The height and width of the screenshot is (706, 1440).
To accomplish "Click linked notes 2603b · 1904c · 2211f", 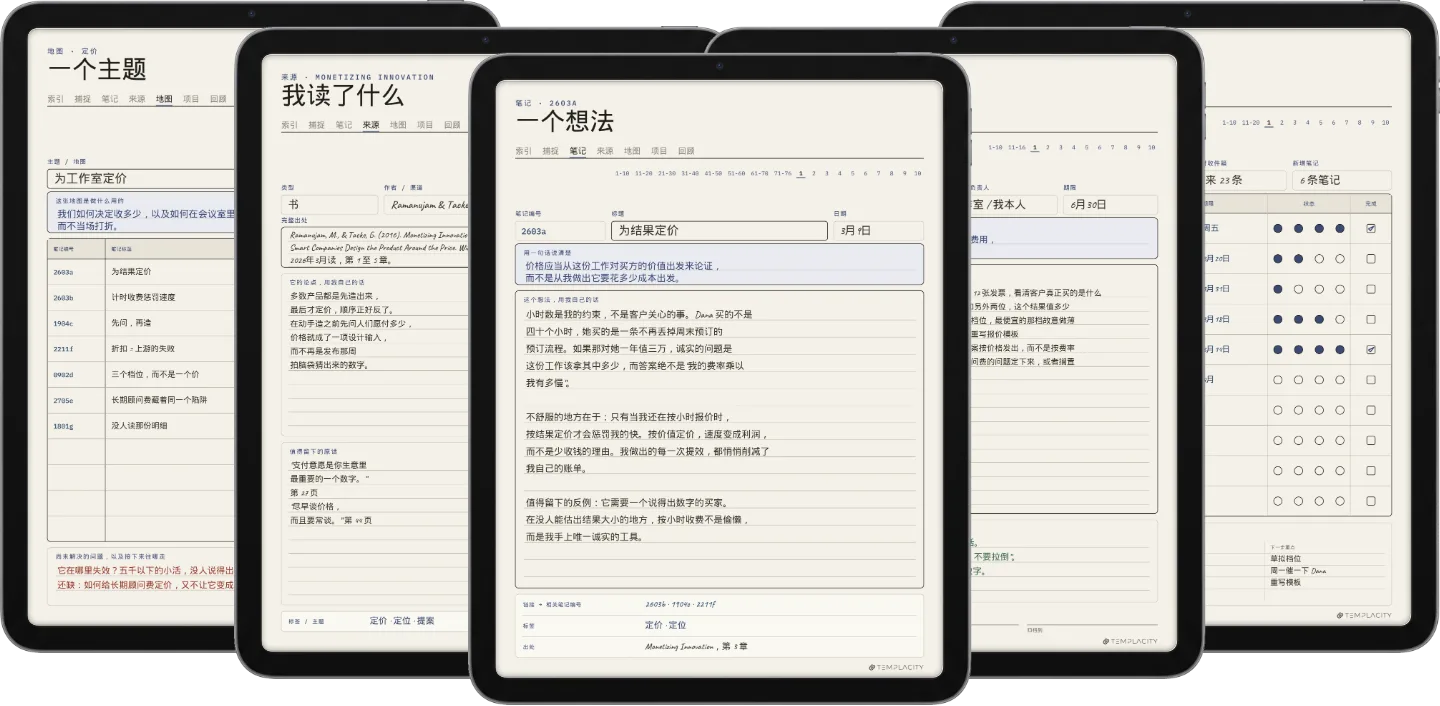I will click(681, 605).
